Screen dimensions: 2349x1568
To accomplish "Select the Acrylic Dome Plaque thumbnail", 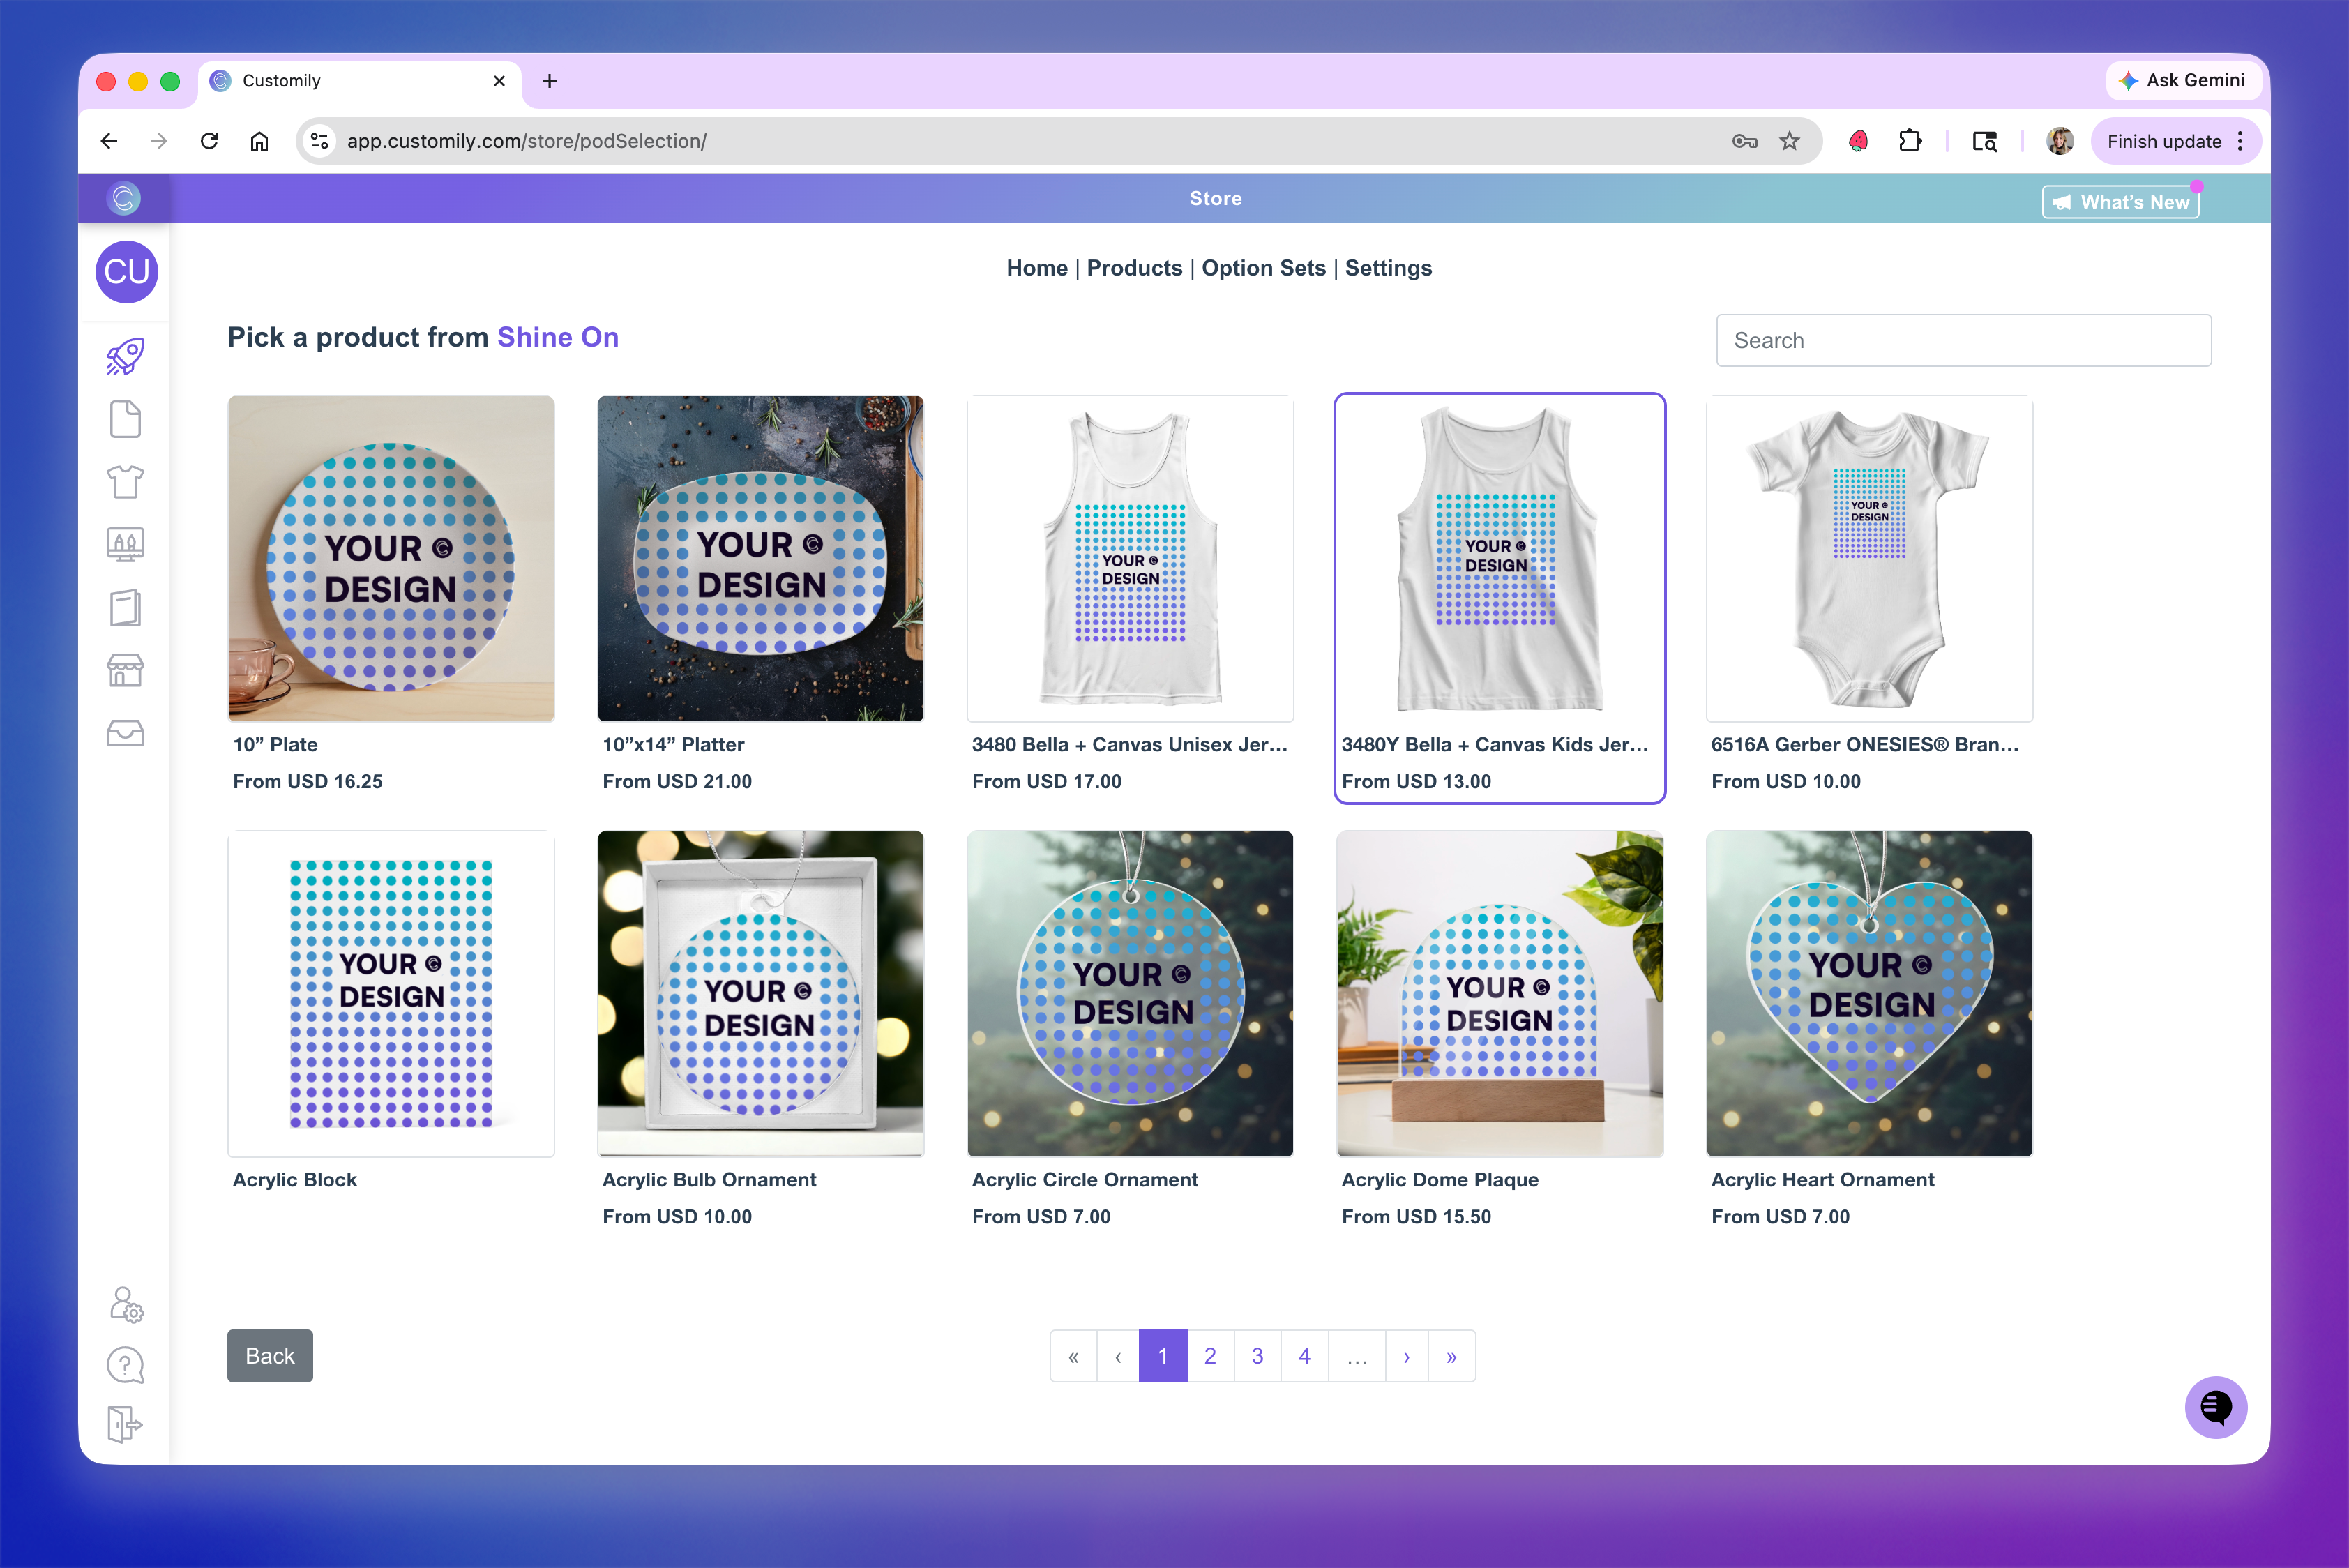I will click(x=1500, y=994).
